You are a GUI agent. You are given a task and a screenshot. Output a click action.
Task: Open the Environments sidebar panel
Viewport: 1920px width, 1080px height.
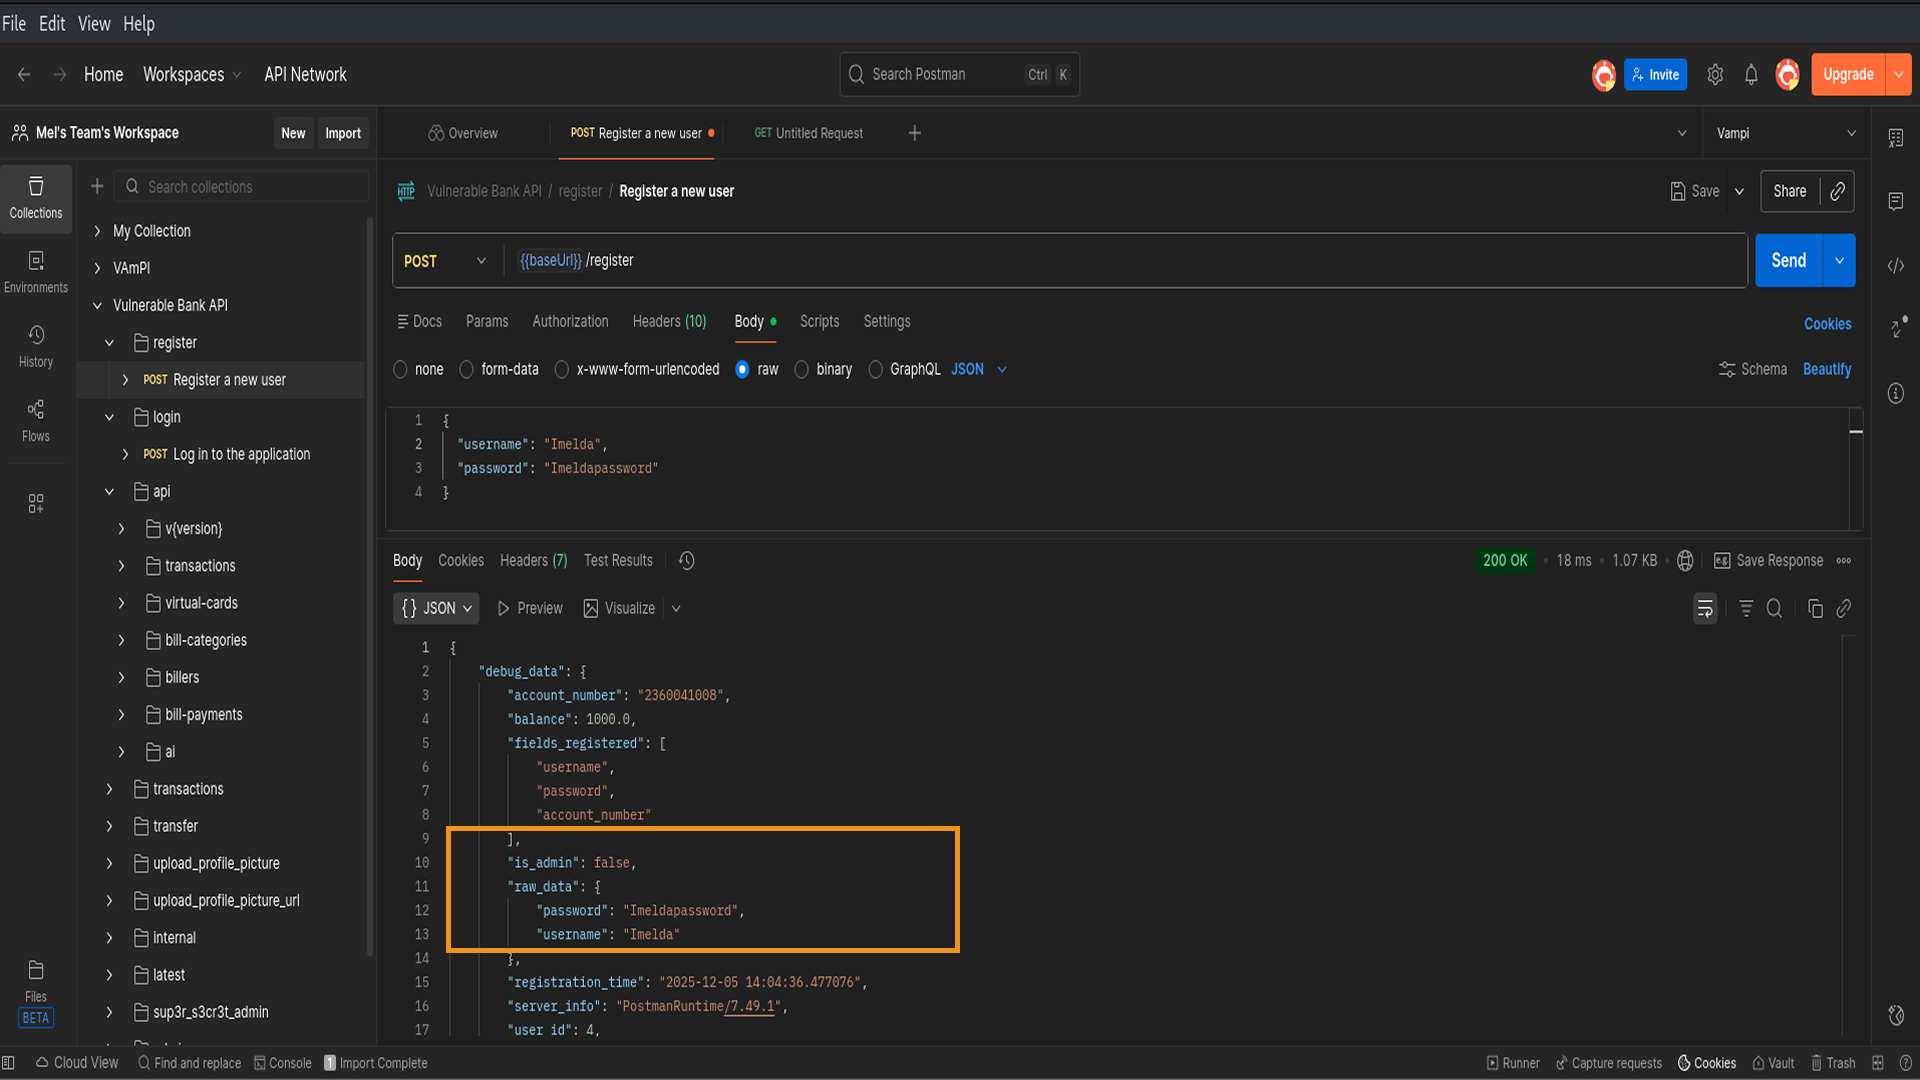click(x=36, y=272)
